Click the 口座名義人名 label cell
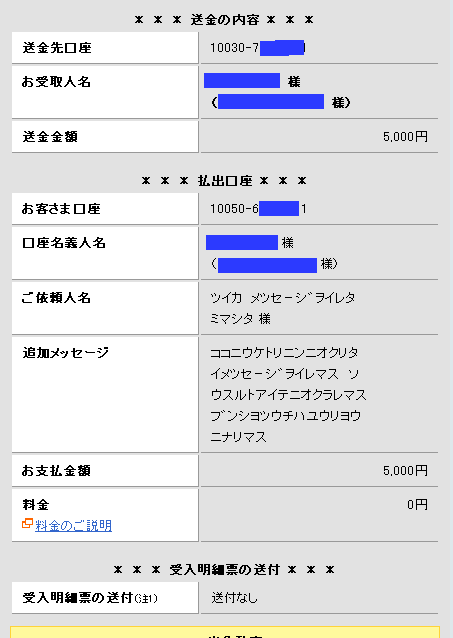453x638 pixels. click(105, 253)
